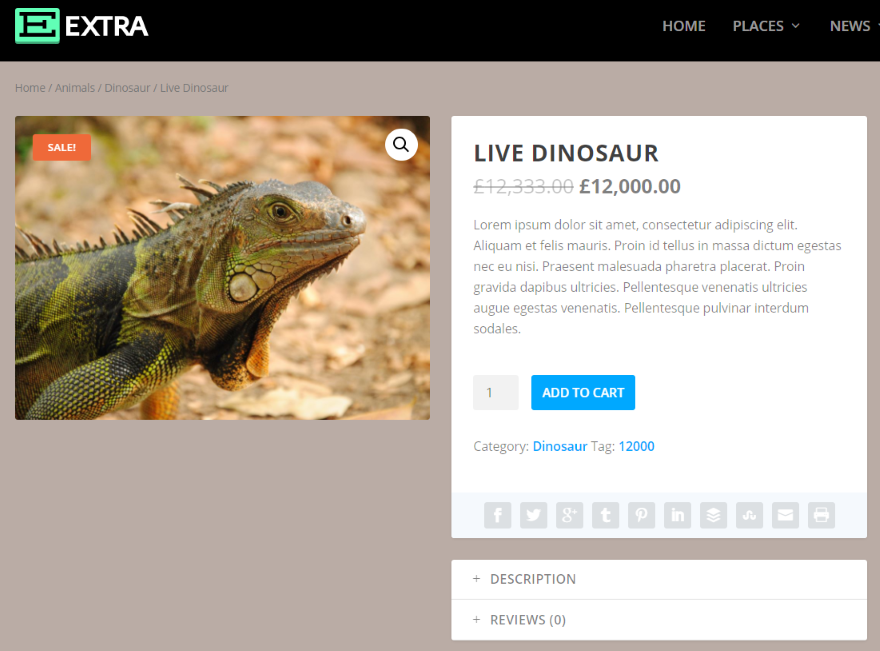Share on StumbleUpon icon
Viewport: 880px width, 651px height.
(749, 515)
